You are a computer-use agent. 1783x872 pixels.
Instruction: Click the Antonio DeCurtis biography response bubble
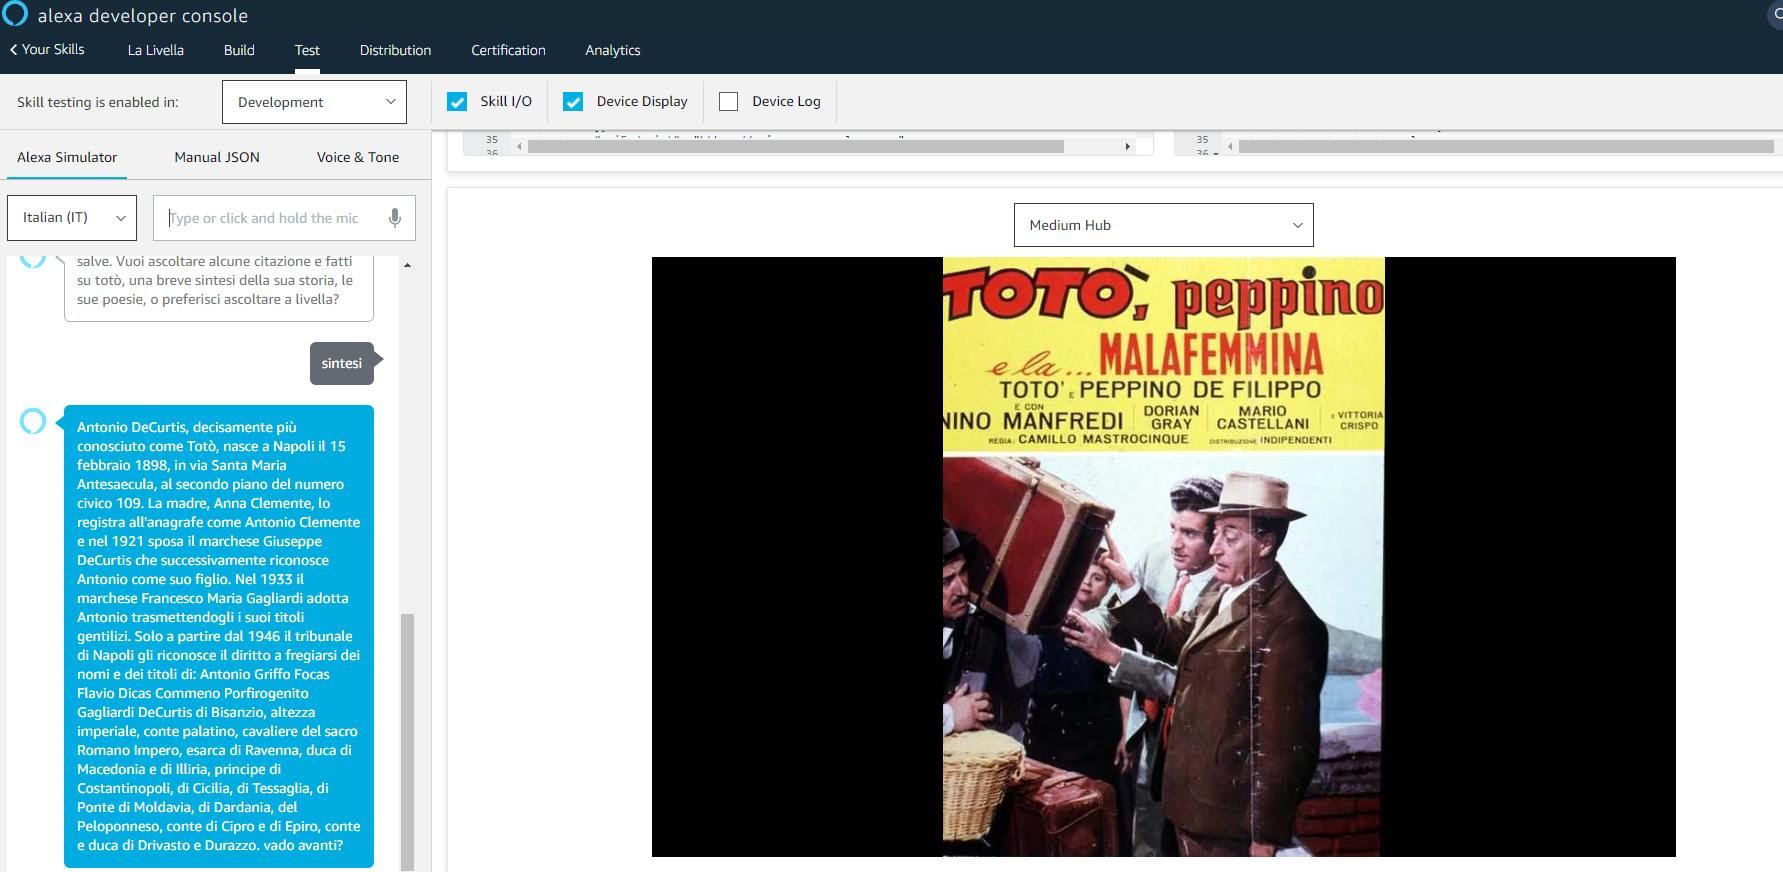pyautogui.click(x=219, y=636)
